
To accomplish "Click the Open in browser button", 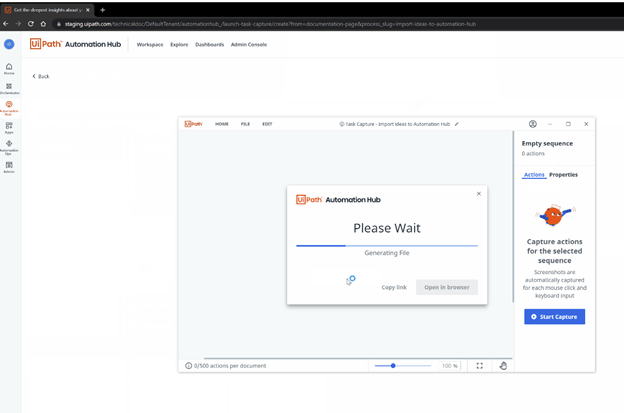I will click(447, 287).
